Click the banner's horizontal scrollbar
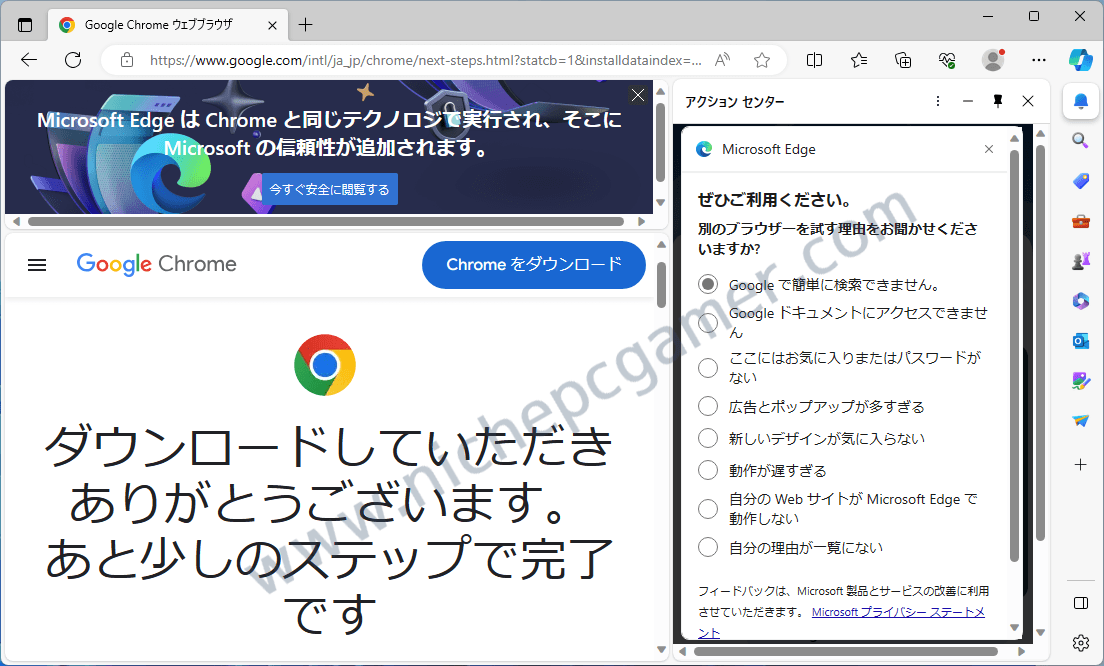This screenshot has height=666, width=1104. pos(326,221)
